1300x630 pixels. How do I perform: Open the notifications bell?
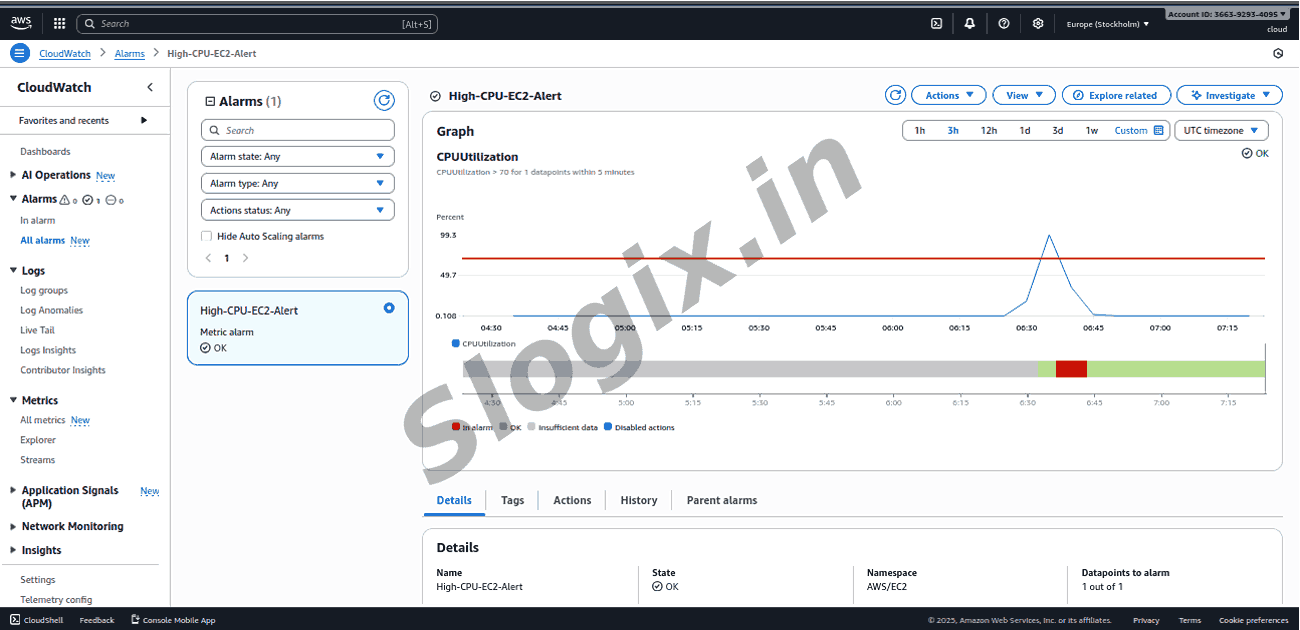point(969,23)
